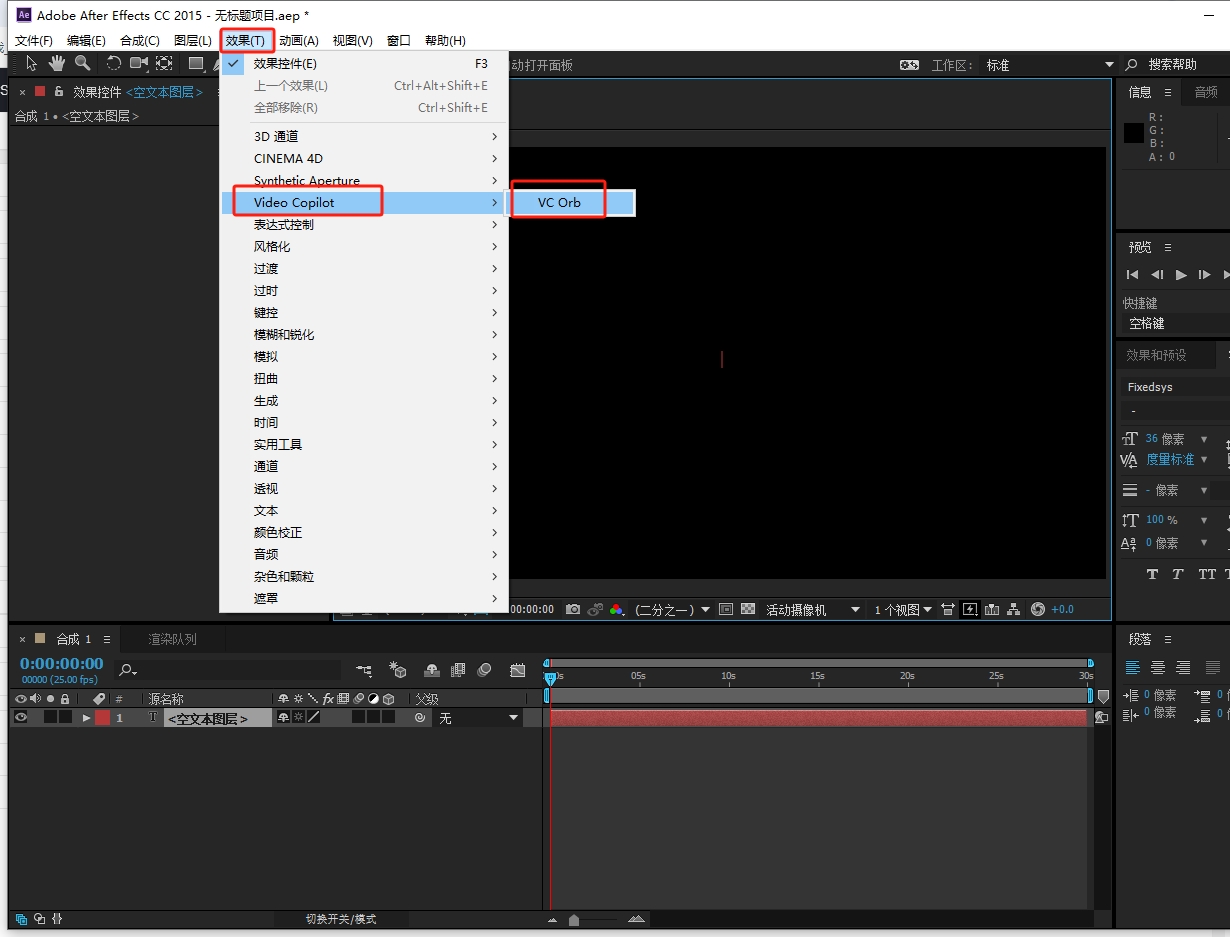Toggle the region of interest button
Screen dimensions: 1230x937
(x=726, y=609)
